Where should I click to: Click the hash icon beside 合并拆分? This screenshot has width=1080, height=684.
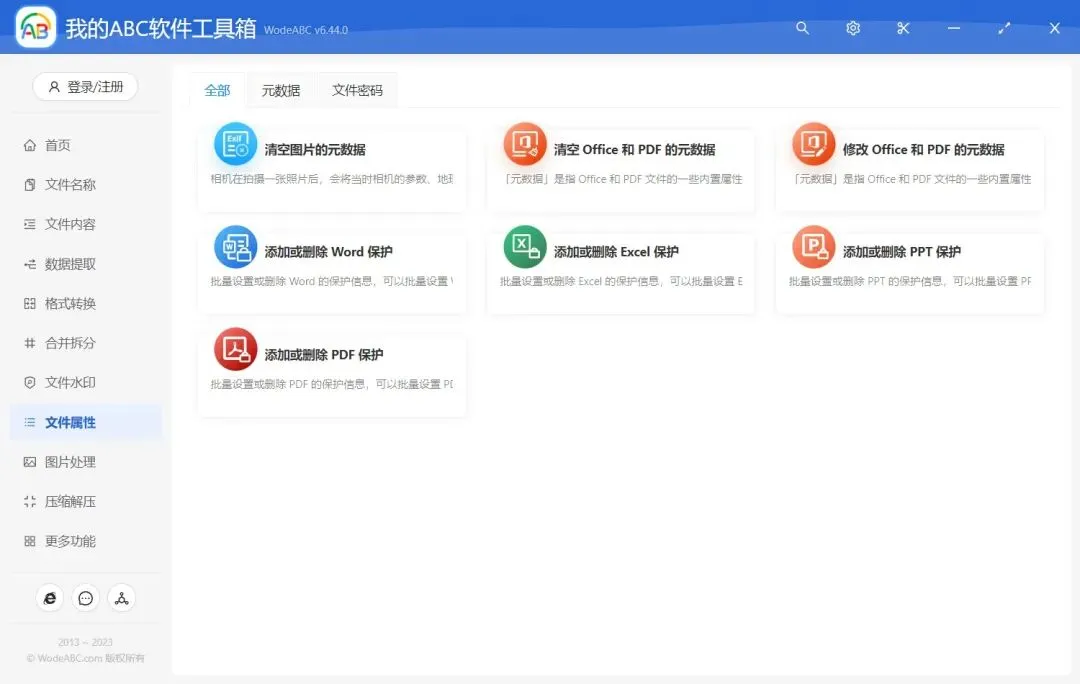click(x=30, y=343)
